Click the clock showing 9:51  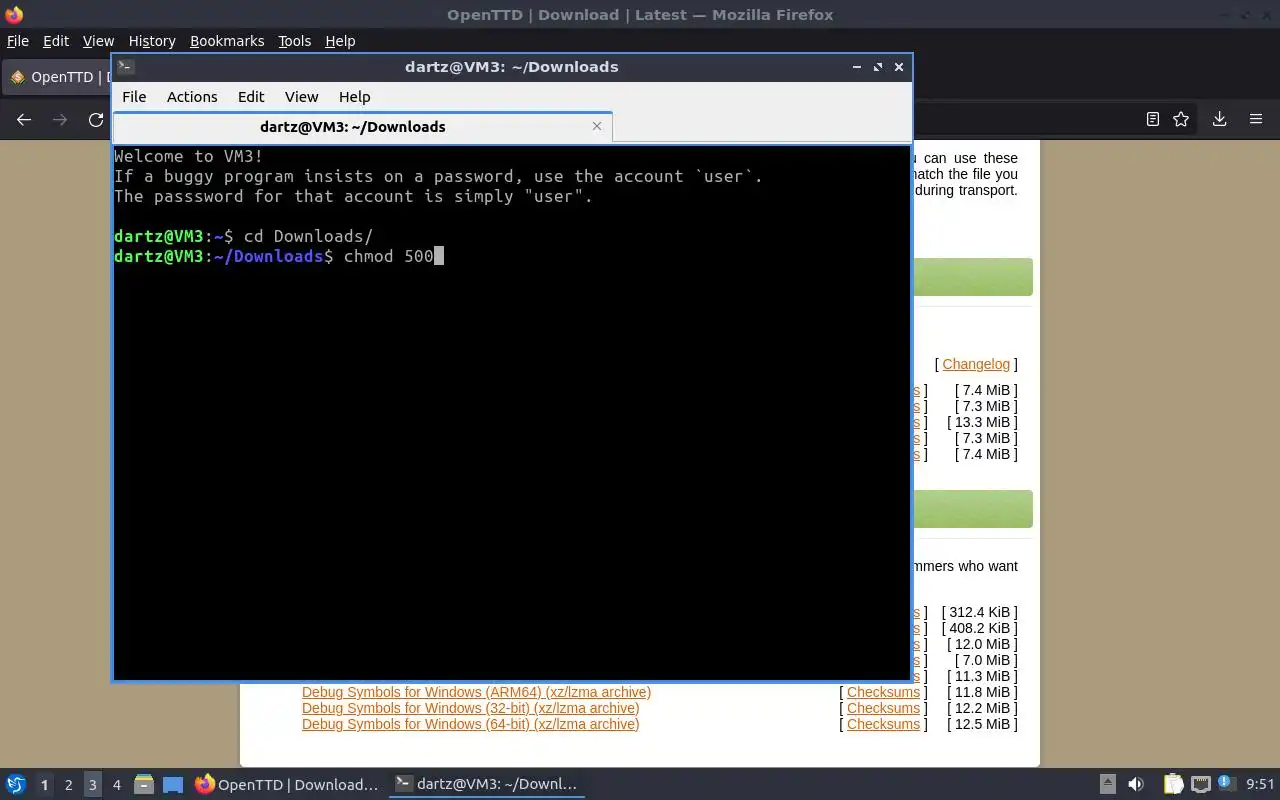tap(1260, 785)
